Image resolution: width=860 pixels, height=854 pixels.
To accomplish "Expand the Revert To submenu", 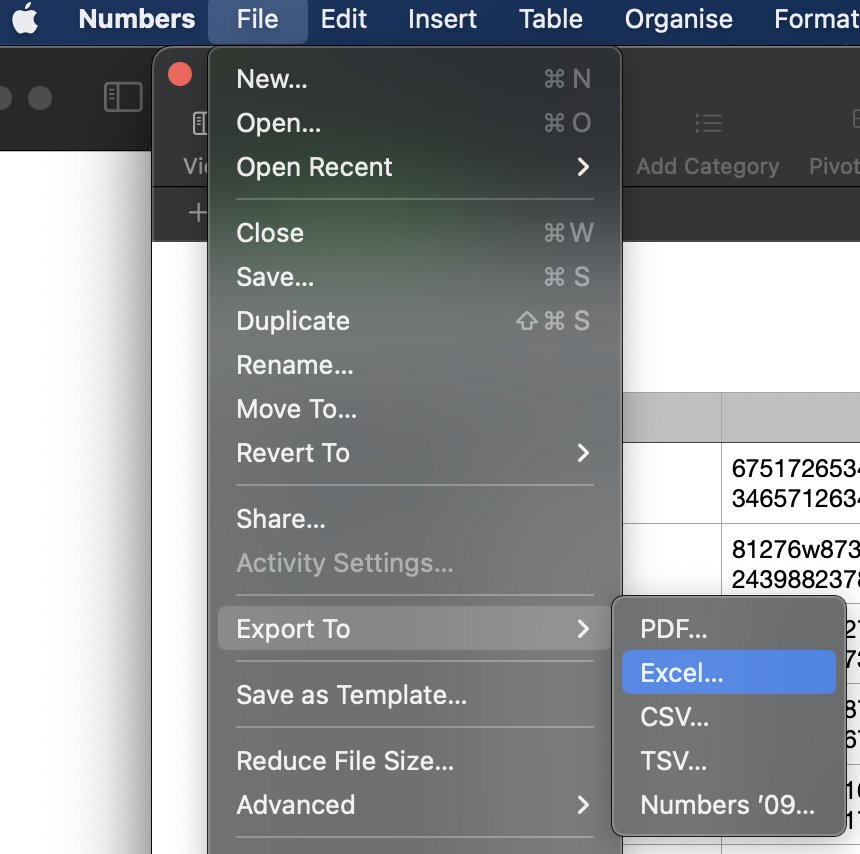I will (415, 453).
